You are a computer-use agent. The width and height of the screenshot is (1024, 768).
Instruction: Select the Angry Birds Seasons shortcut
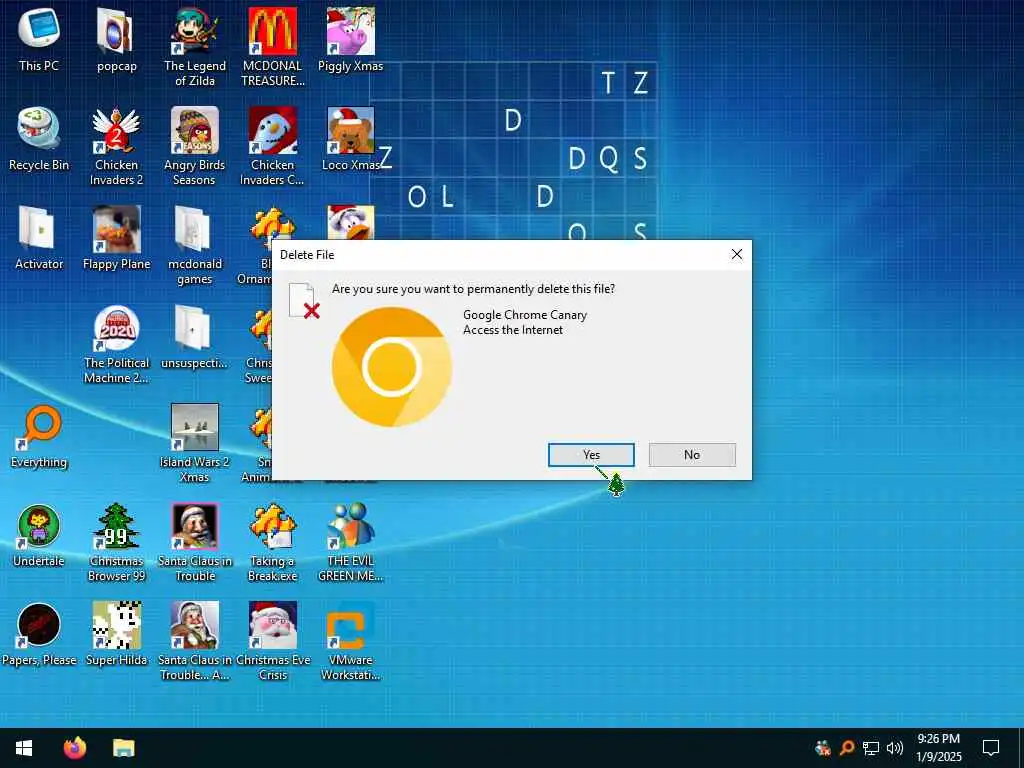(x=195, y=146)
